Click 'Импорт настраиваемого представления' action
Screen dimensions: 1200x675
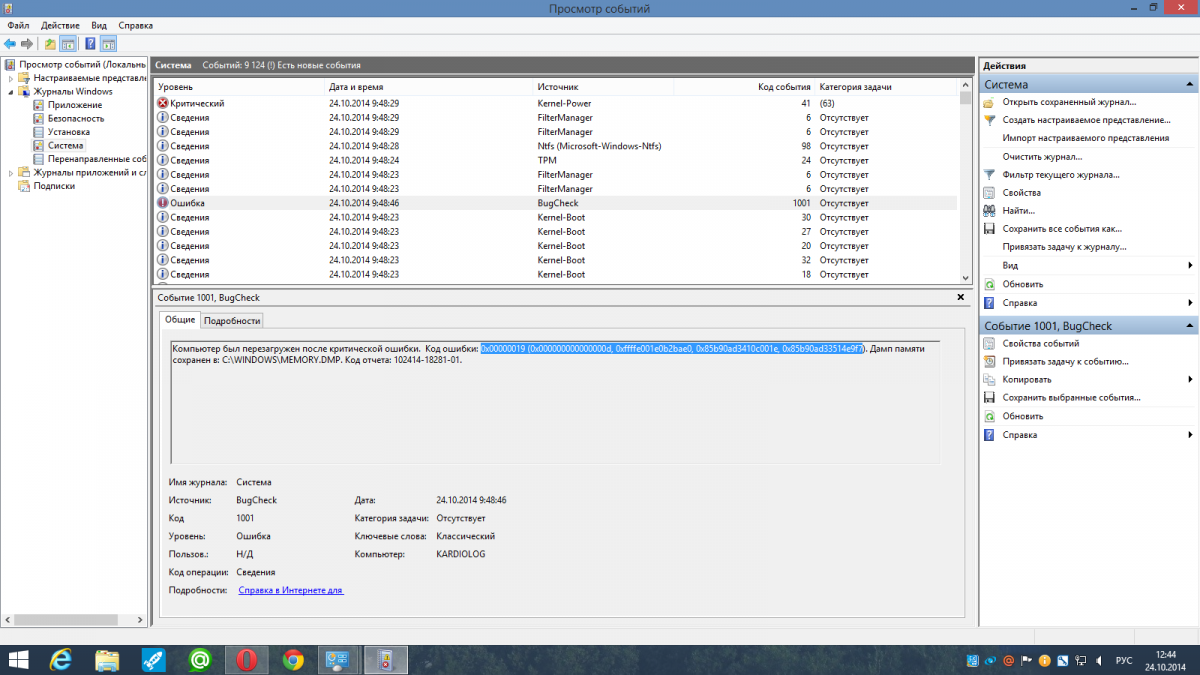(x=1086, y=138)
